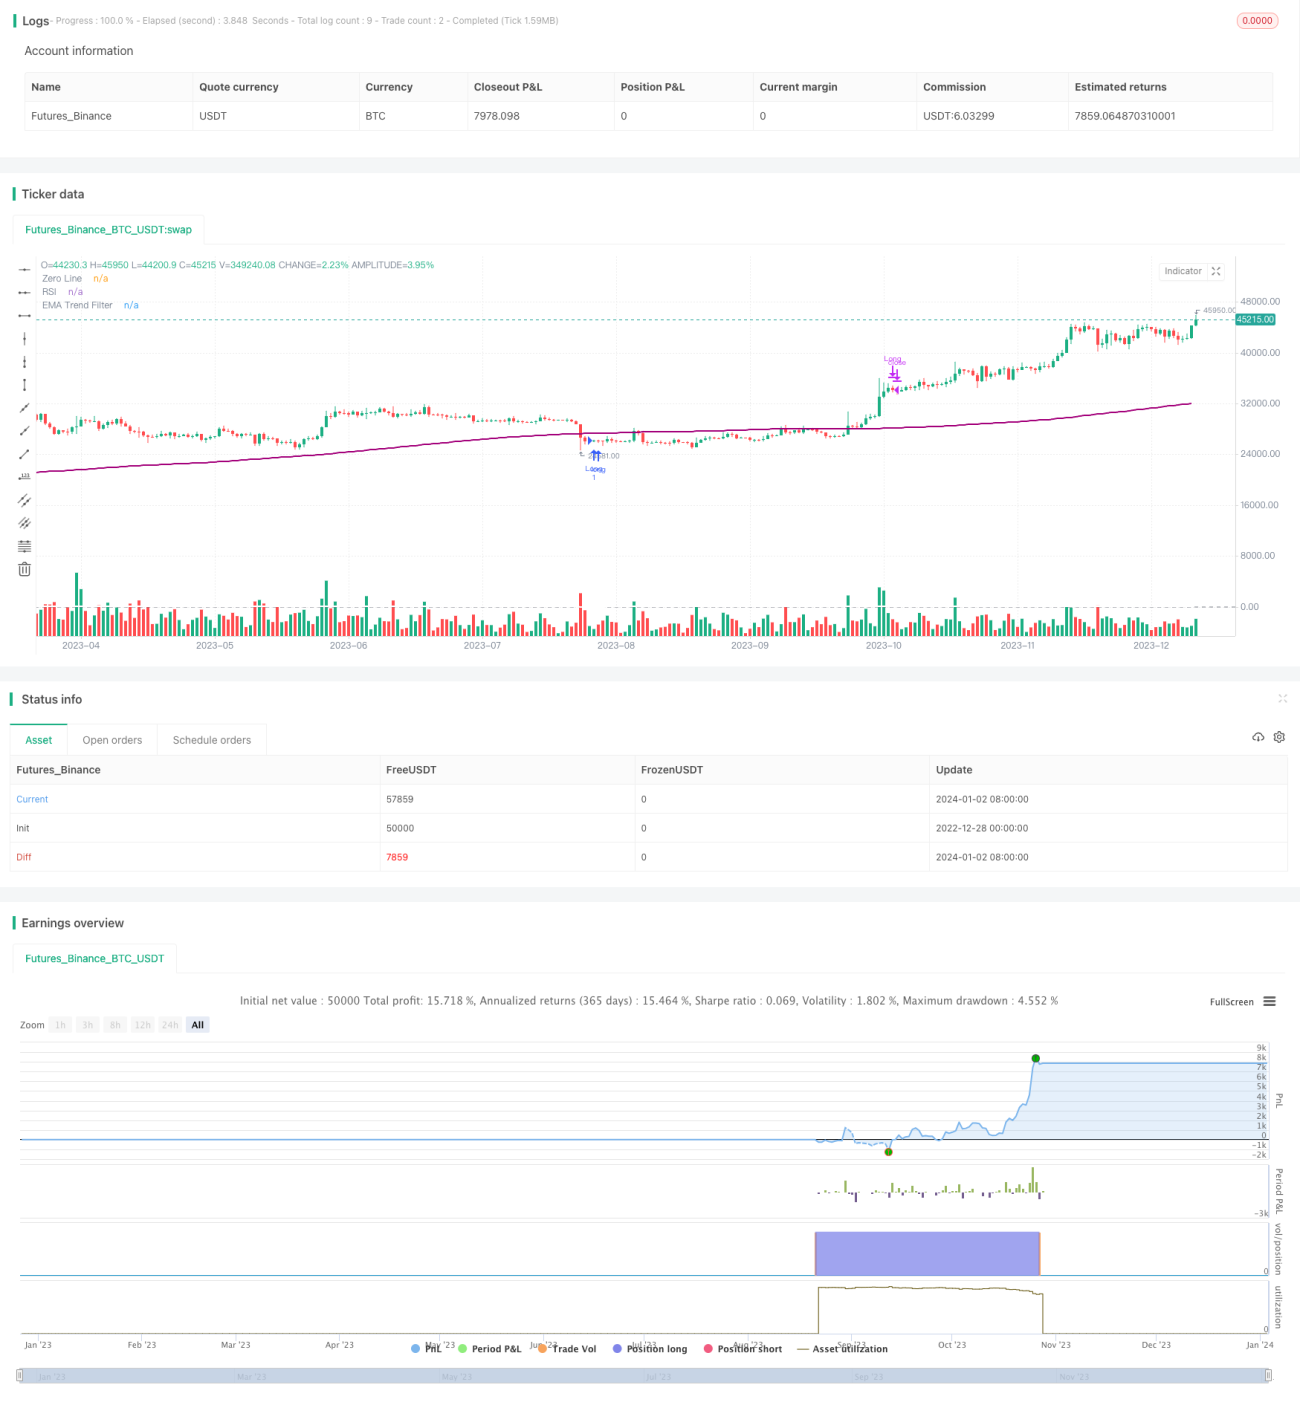This screenshot has width=1300, height=1405.
Task: Select the All zoom range button
Action: [x=198, y=1025]
